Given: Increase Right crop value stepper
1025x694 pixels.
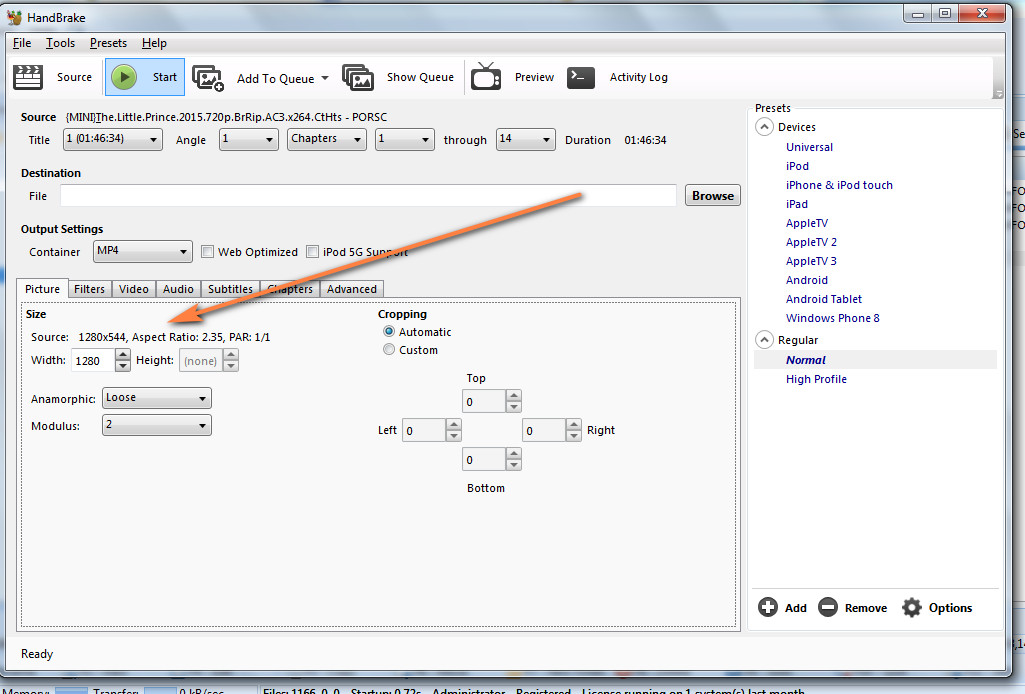Looking at the screenshot, I should tap(573, 425).
